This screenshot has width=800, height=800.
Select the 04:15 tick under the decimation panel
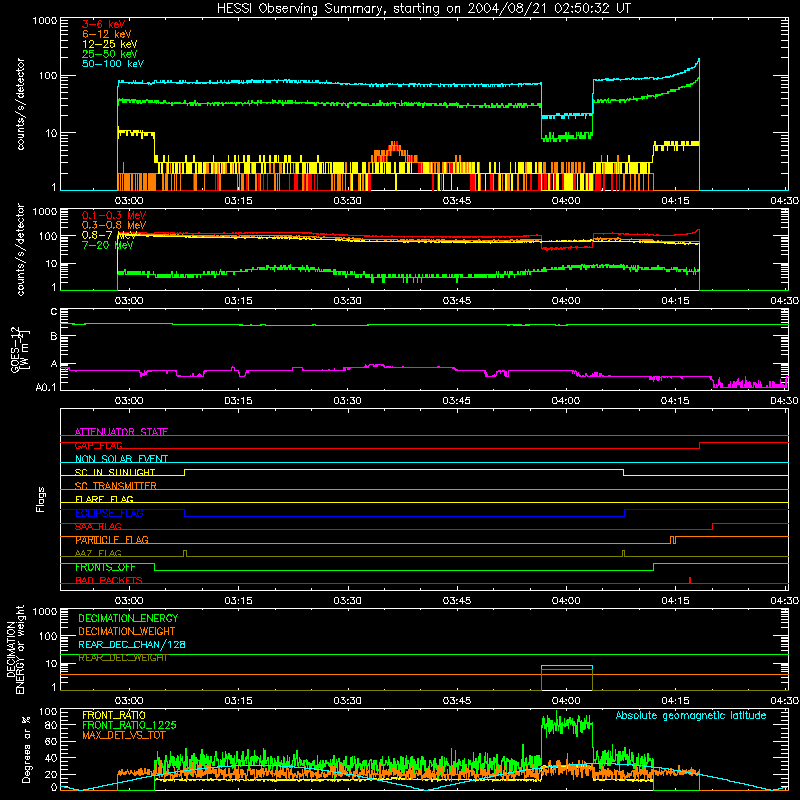[x=675, y=701]
